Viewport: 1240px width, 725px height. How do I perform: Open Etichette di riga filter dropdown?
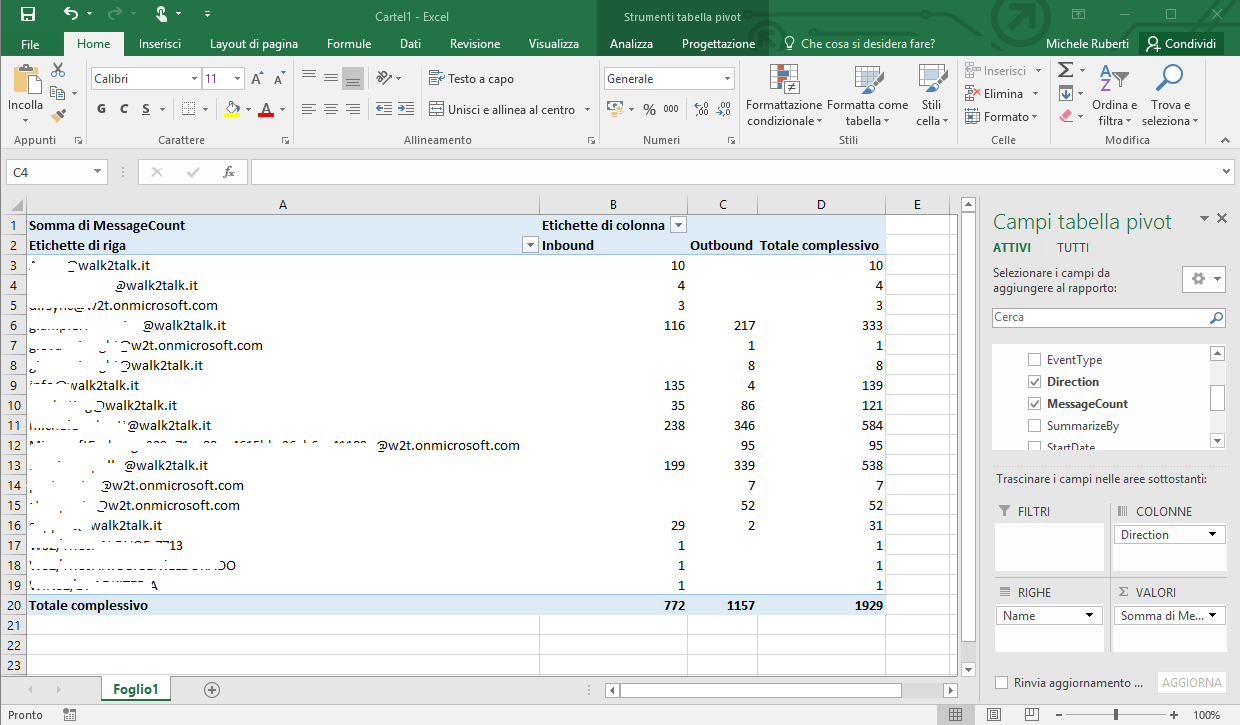point(530,245)
